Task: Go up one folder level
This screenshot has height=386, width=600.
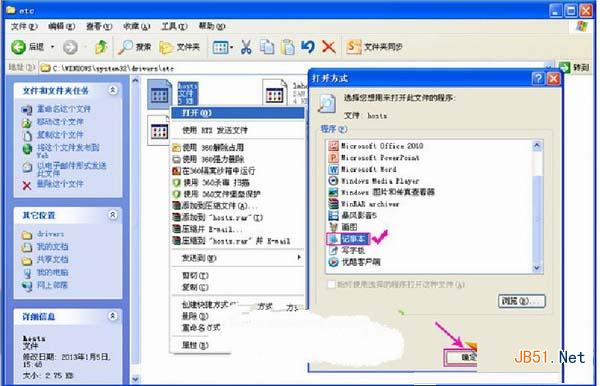Action: coord(101,47)
